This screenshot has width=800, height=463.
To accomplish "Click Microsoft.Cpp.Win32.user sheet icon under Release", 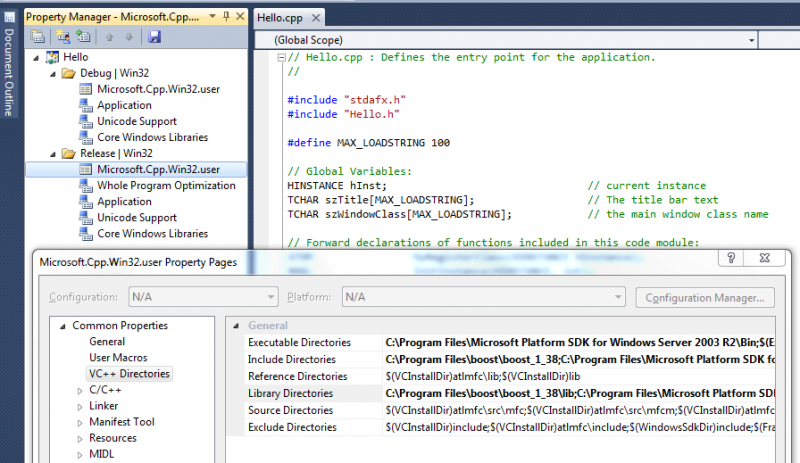I will tap(85, 169).
